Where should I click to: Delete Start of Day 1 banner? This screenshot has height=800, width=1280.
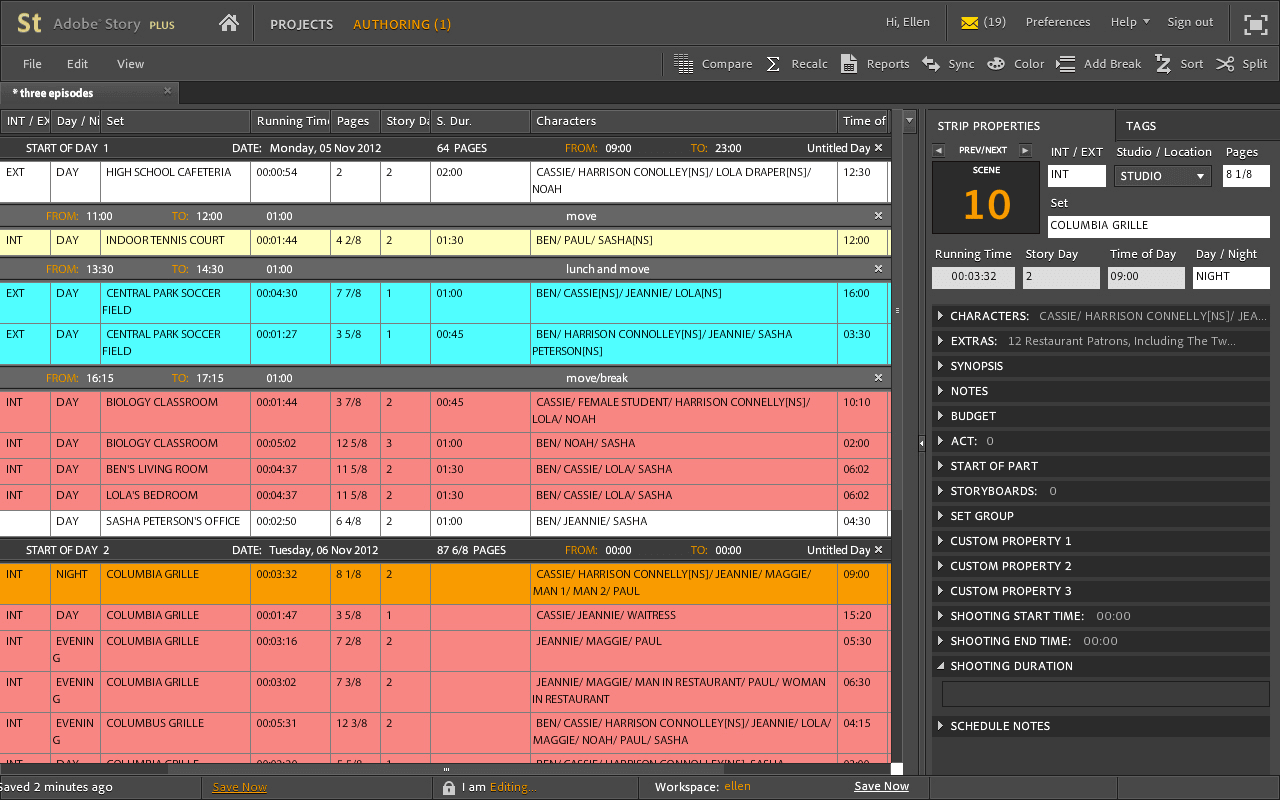pyautogui.click(x=878, y=148)
